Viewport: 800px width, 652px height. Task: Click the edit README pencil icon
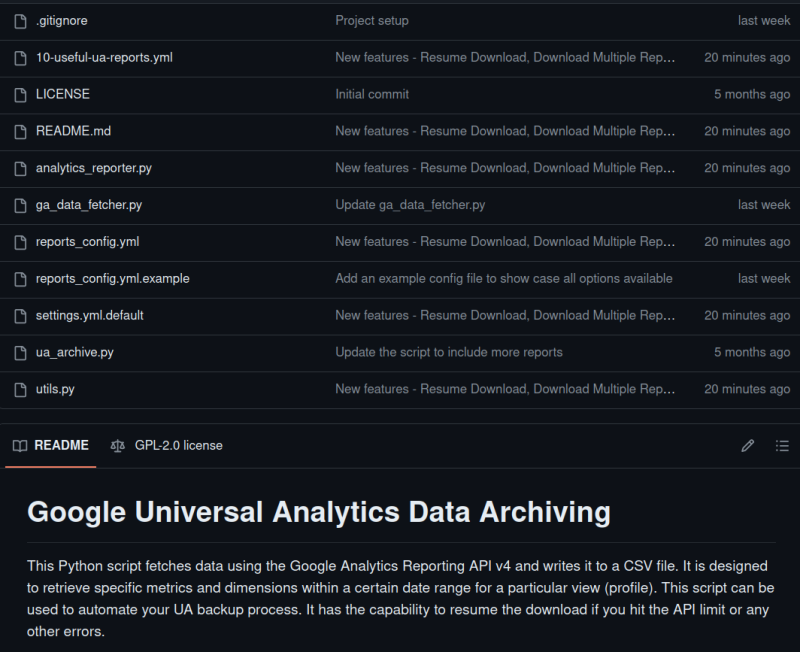point(747,446)
